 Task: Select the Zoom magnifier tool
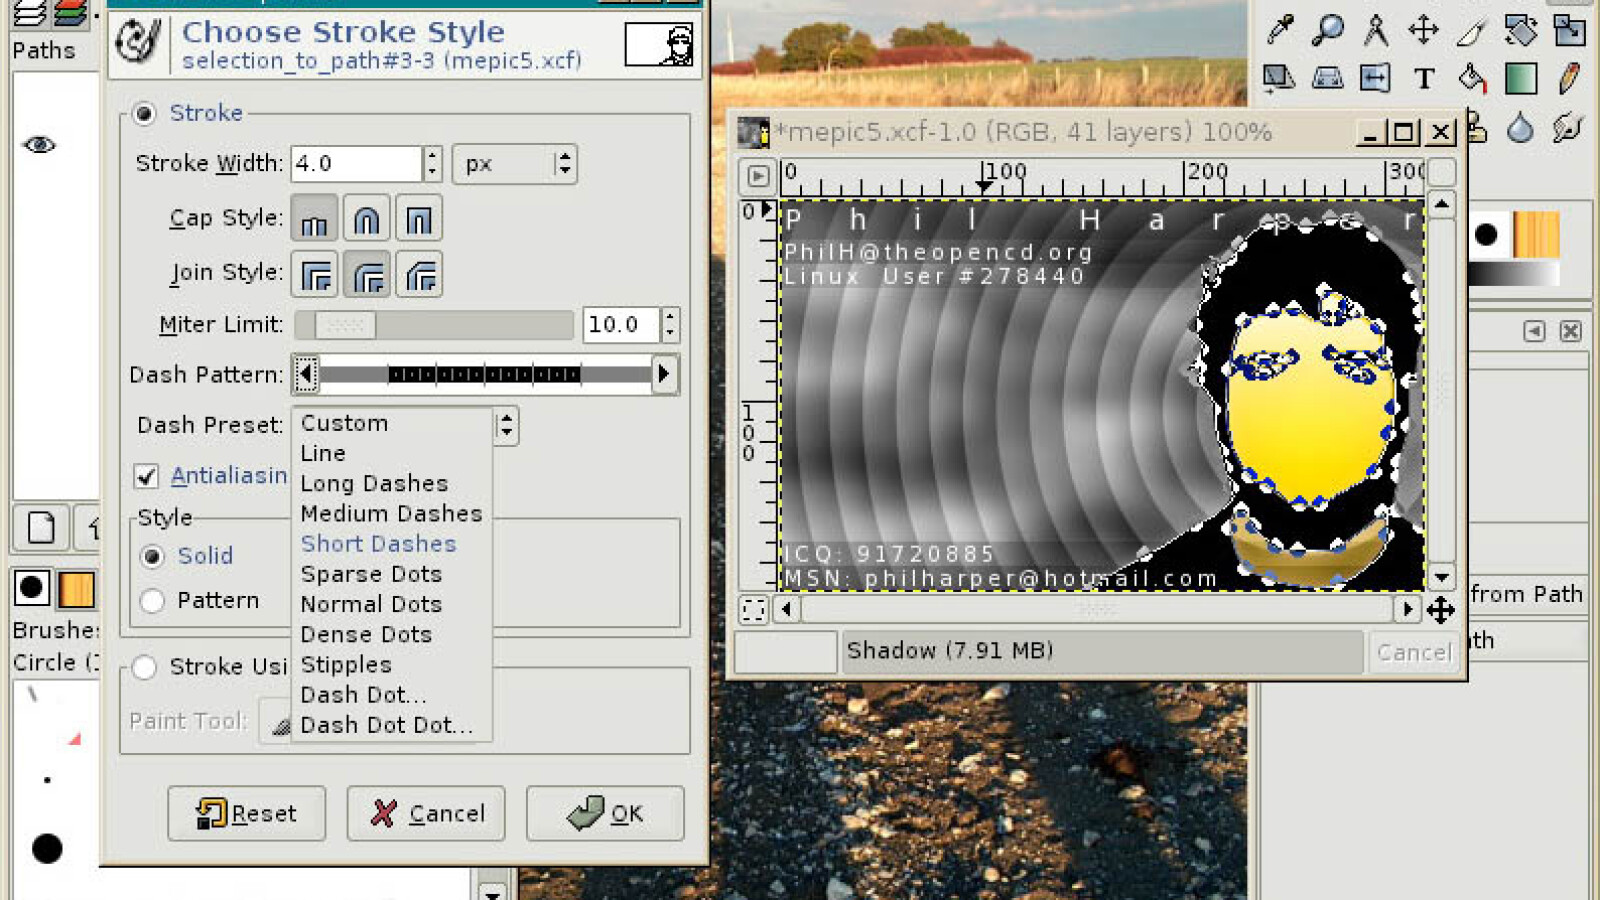1327,30
